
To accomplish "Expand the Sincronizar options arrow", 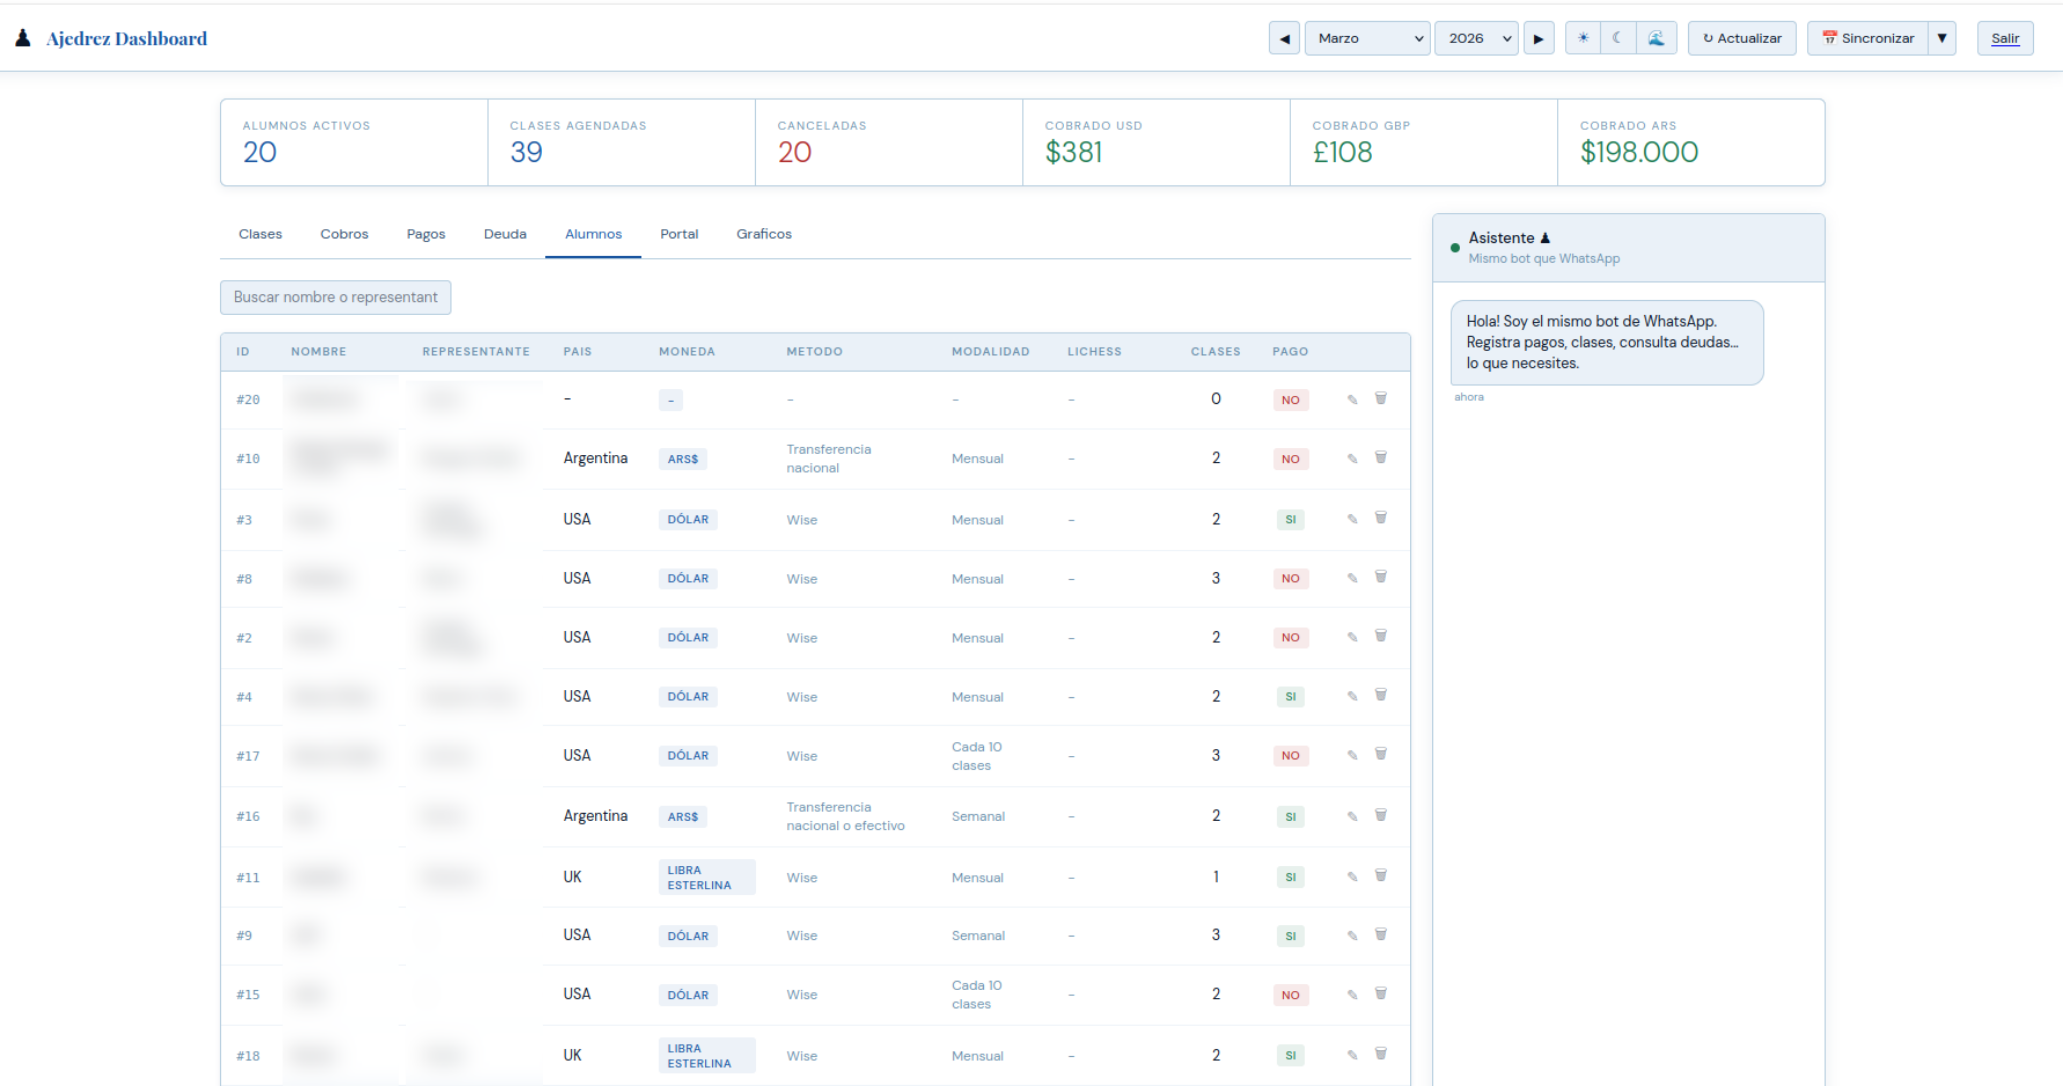I will click(1943, 38).
